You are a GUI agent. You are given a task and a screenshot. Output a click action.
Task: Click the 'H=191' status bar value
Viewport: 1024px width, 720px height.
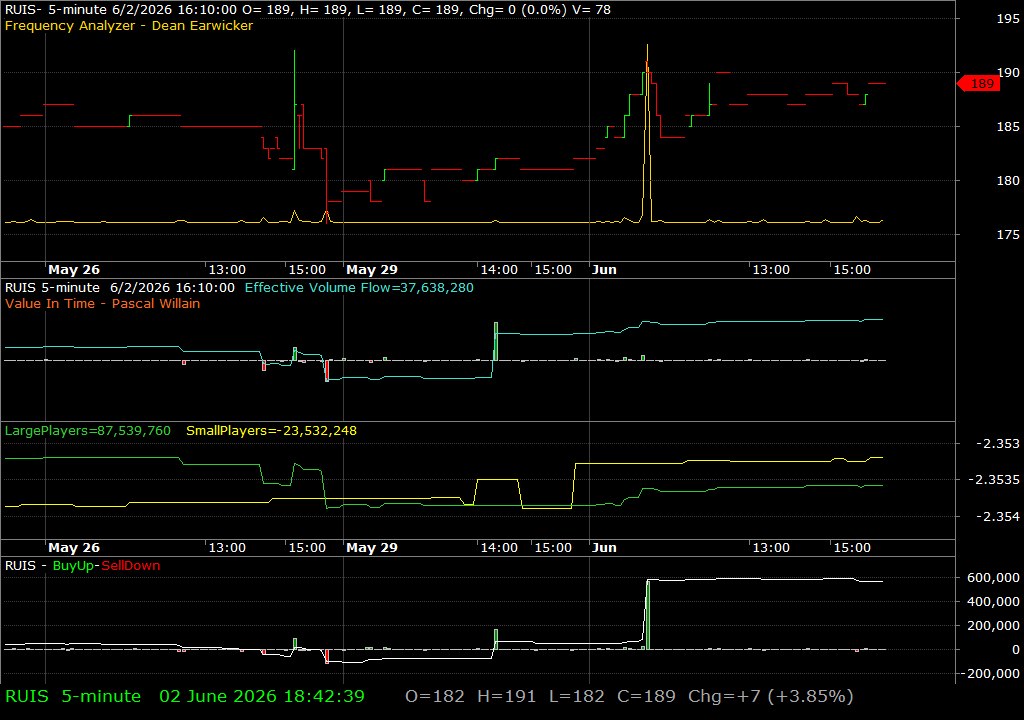click(x=506, y=696)
